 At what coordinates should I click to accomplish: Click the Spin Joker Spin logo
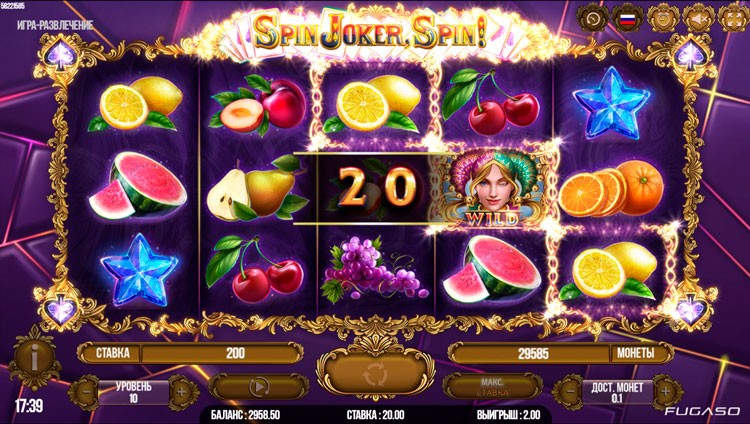coord(370,33)
